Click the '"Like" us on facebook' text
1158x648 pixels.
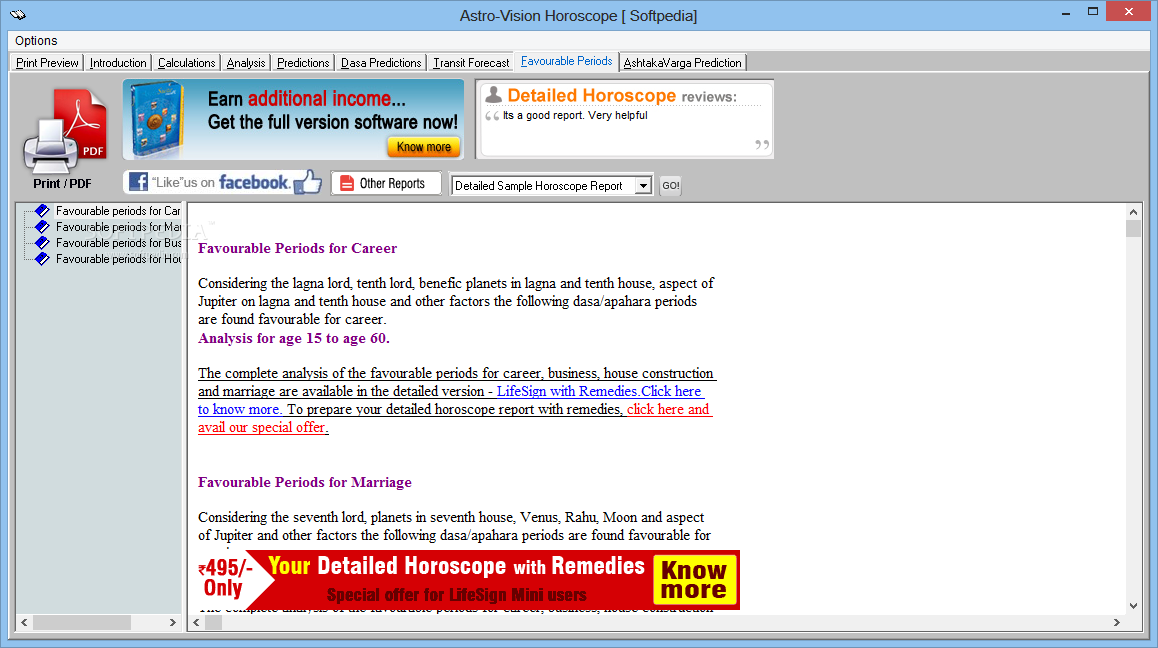coord(220,182)
